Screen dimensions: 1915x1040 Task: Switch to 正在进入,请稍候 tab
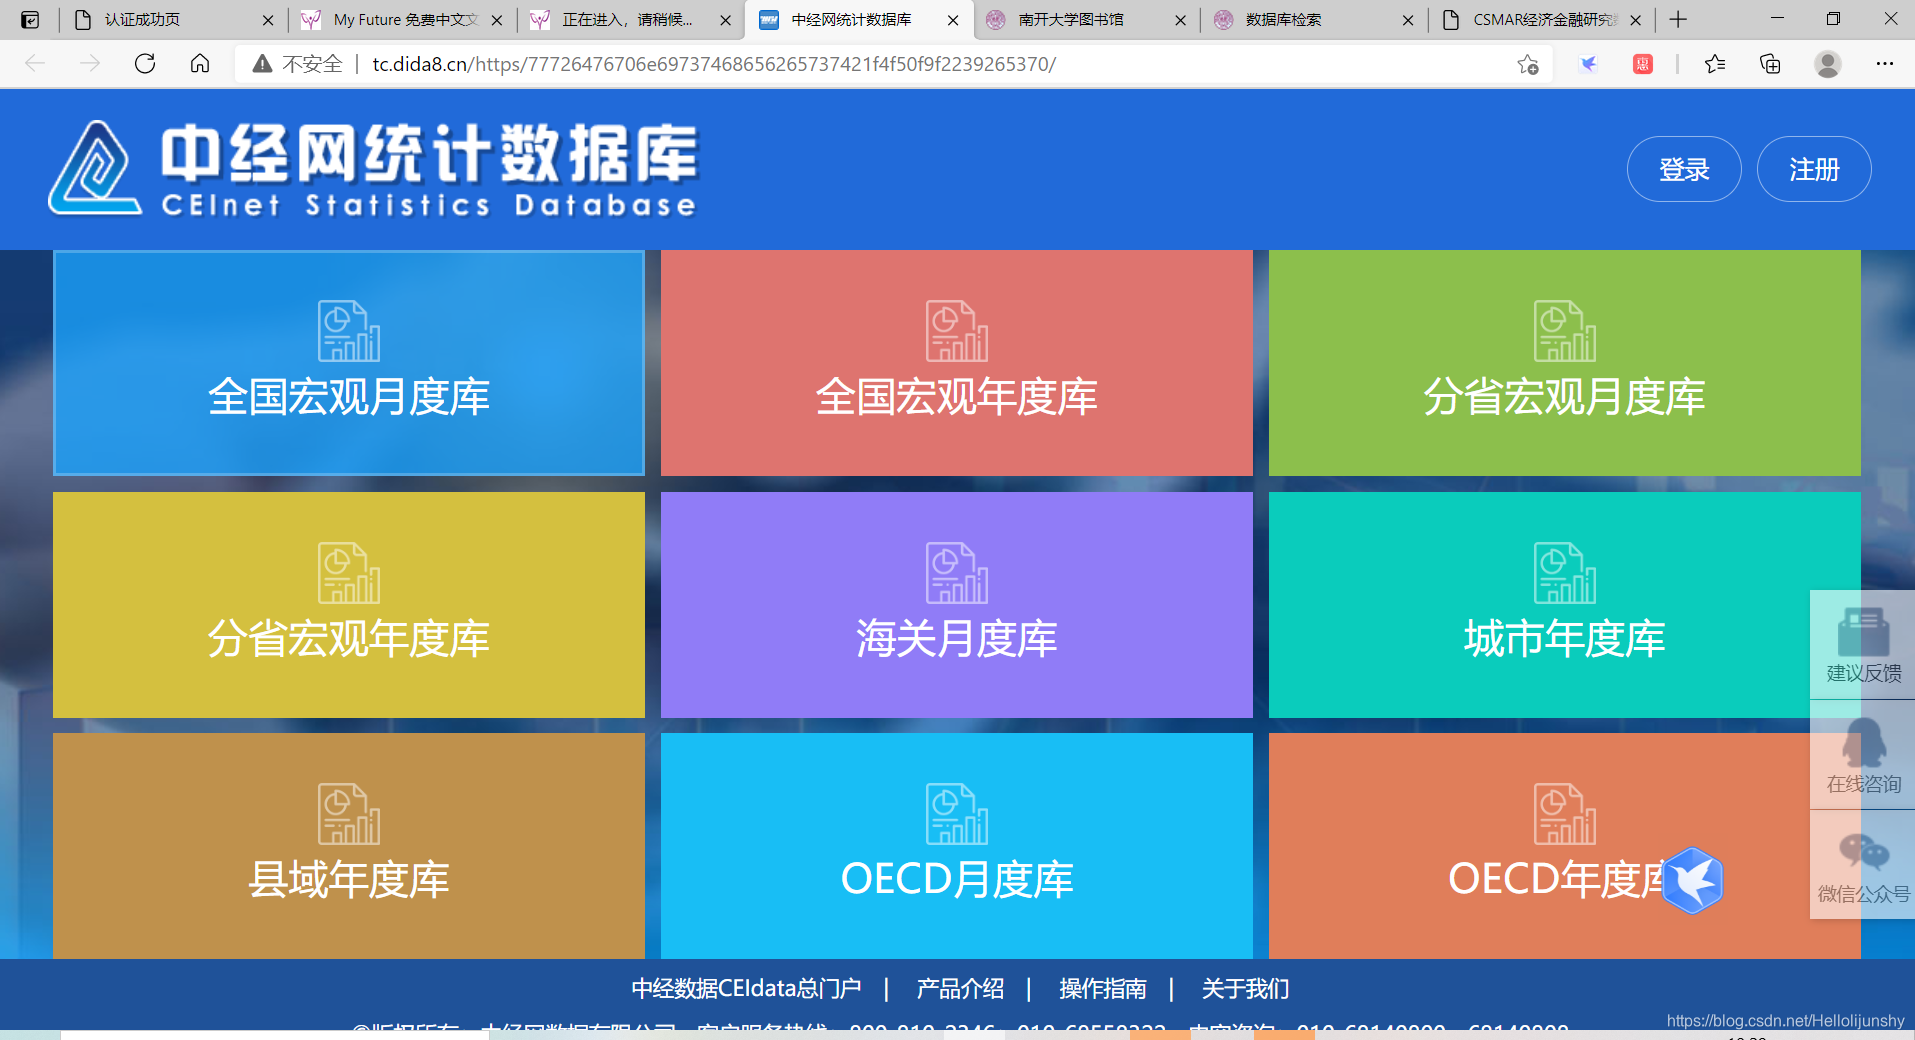630,20
